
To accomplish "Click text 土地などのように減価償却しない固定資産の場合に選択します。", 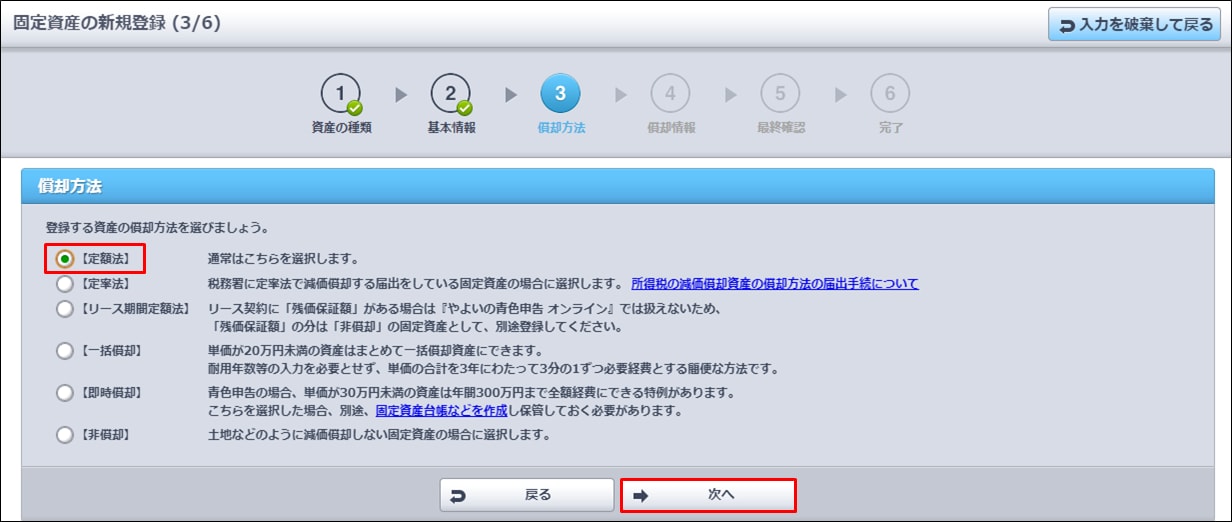I will click(379, 435).
